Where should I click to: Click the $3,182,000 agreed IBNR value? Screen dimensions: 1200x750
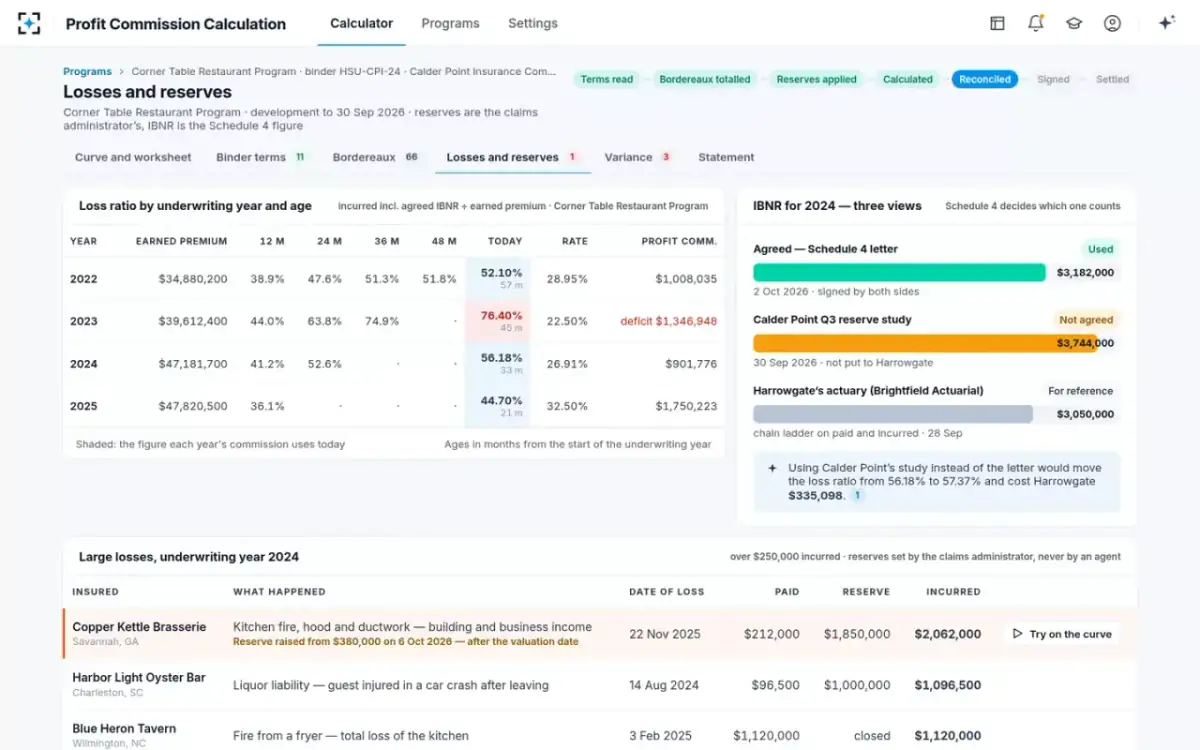click(x=1085, y=272)
